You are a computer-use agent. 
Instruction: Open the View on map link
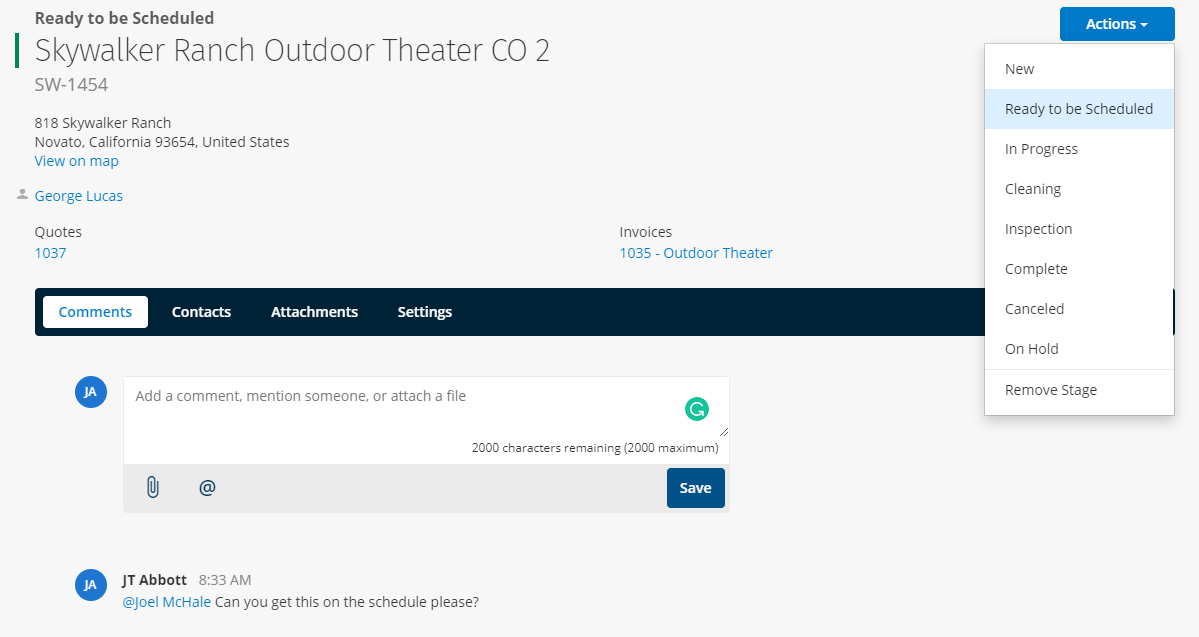pyautogui.click(x=76, y=161)
